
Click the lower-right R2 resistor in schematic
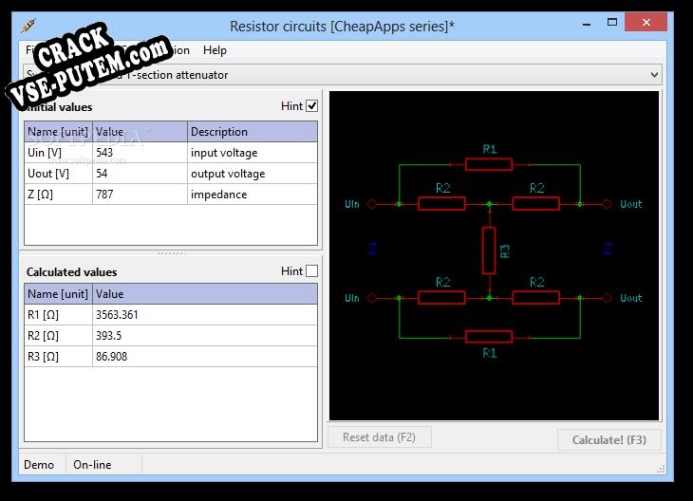[536, 298]
